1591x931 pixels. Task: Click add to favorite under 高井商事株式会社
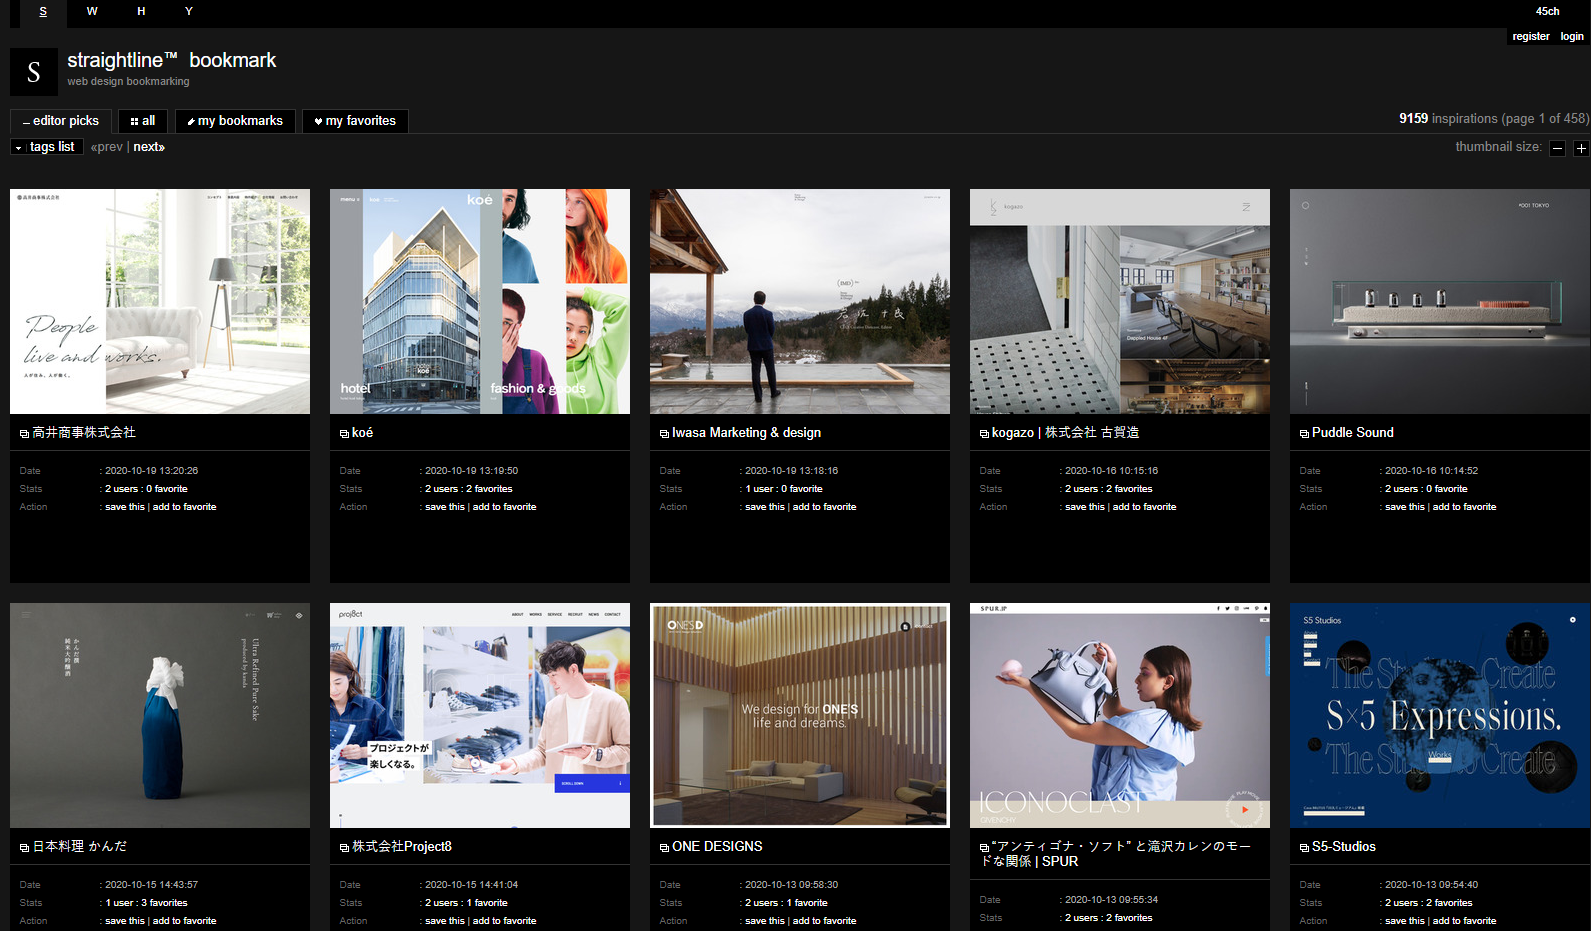tap(184, 507)
